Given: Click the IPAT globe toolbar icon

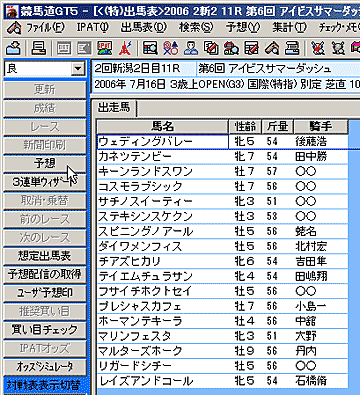Looking at the screenshot, I should coord(104,48).
